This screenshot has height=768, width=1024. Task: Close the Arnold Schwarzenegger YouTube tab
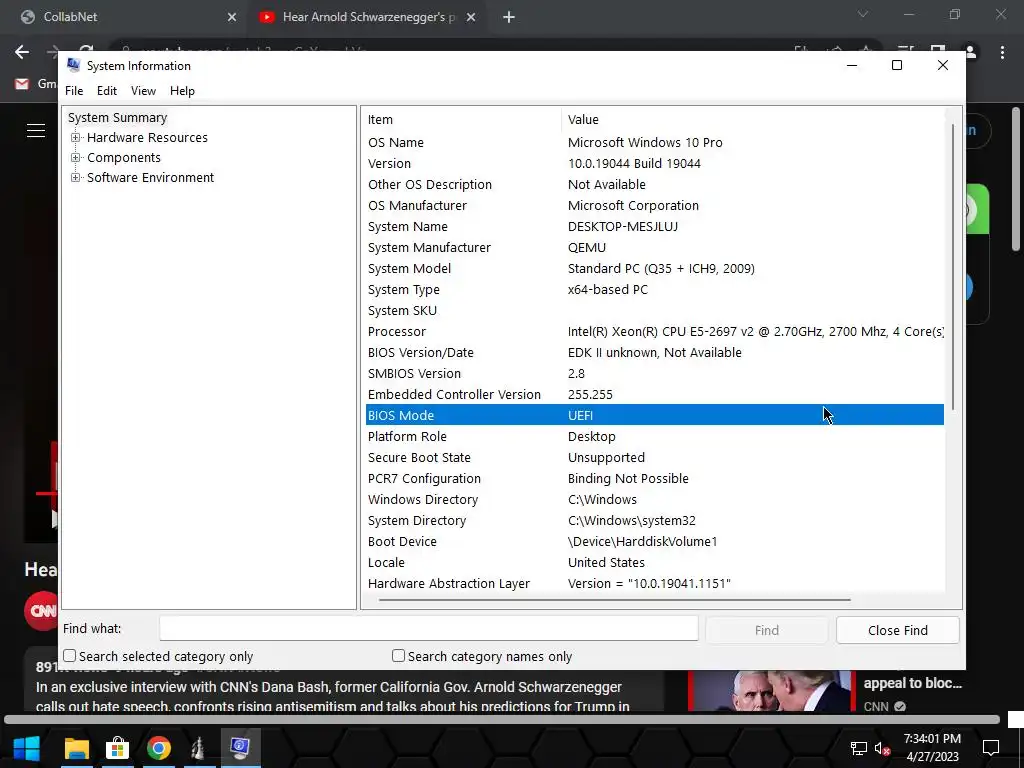[x=471, y=17]
